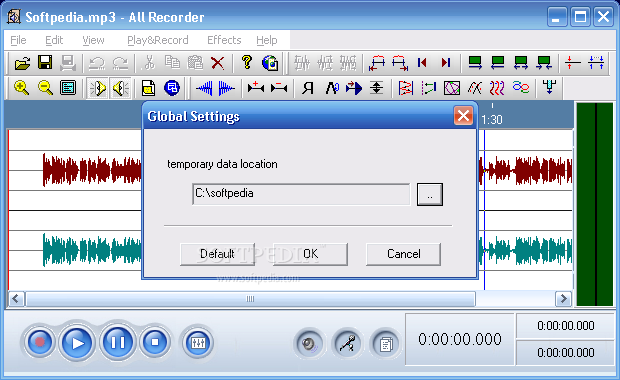Viewport: 620px width, 380px height.
Task: Apply the blue fade-out waveform effect
Action: click(227, 88)
